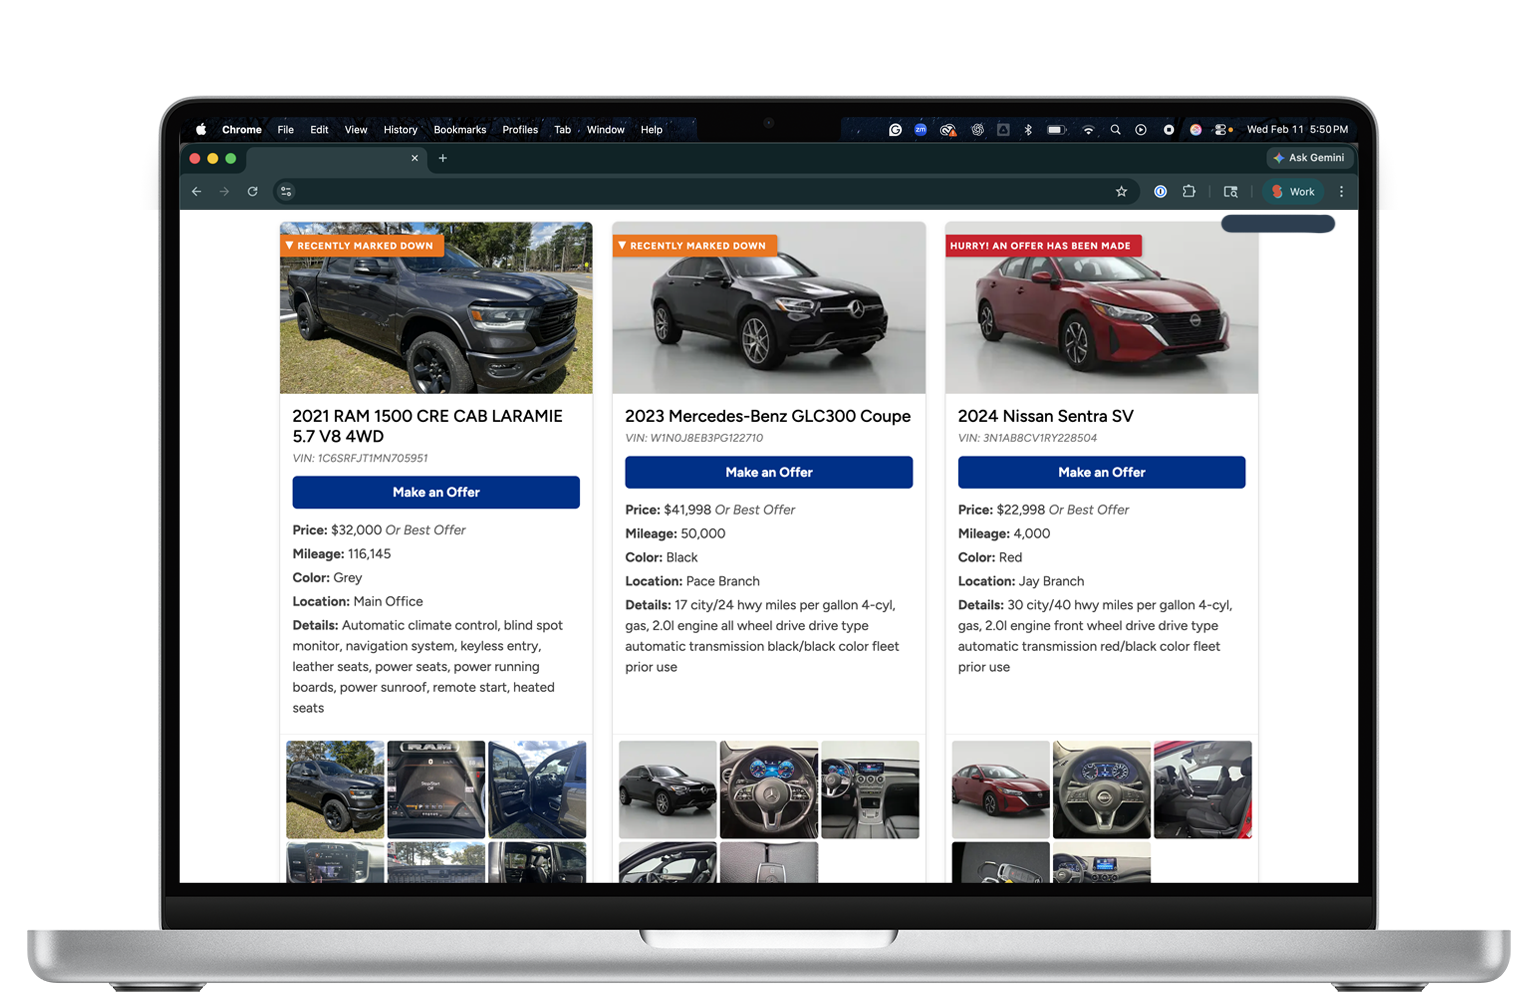1538x1000 pixels.
Task: Click the 2024 Nissan Sentra SV title
Action: [x=1046, y=416]
